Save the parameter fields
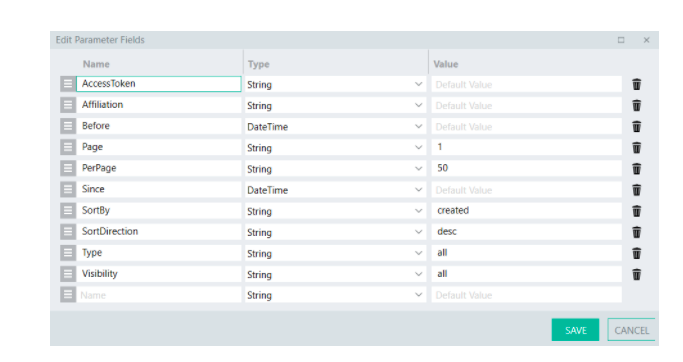This screenshot has height=362, width=683. tap(575, 330)
